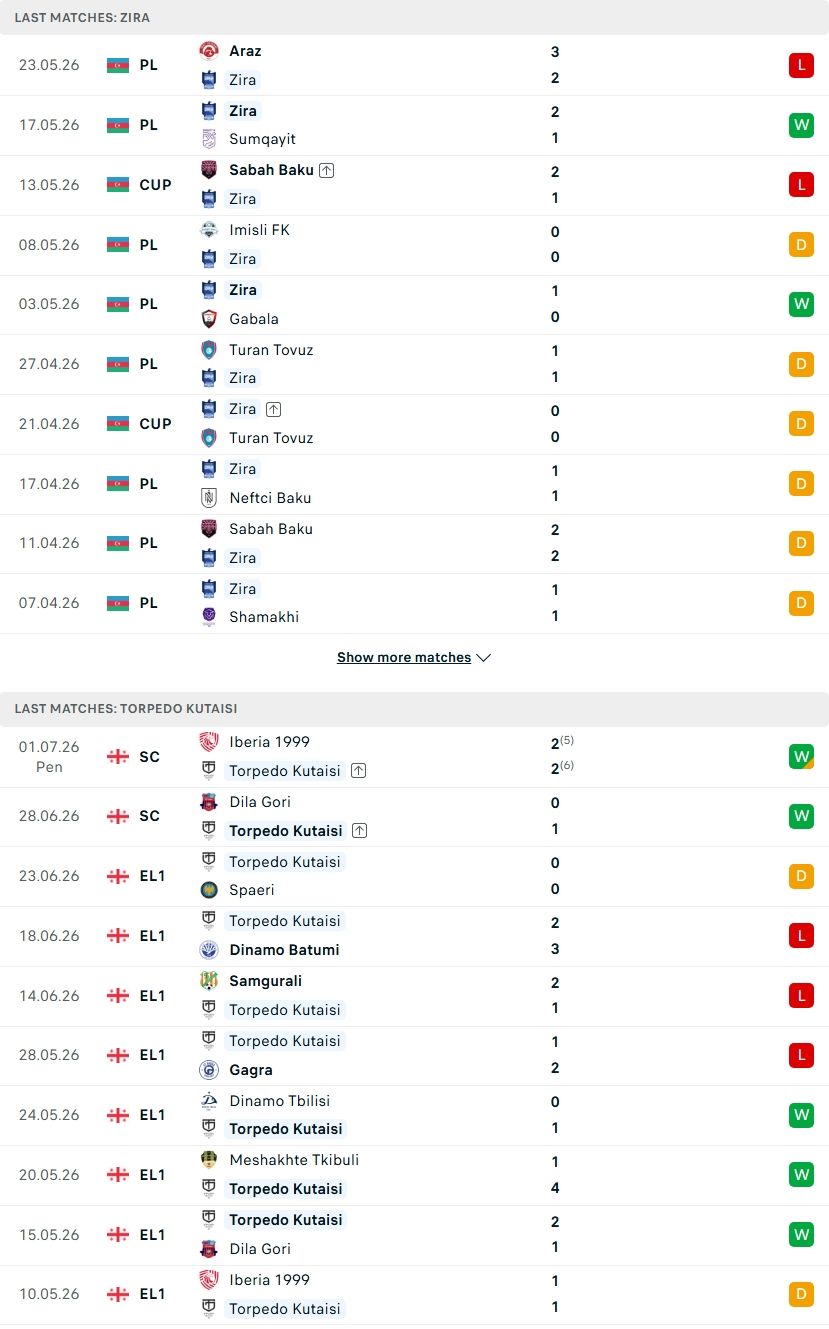This screenshot has height=1329, width=829.
Task: Click the Araz team logo
Action: click(209, 51)
